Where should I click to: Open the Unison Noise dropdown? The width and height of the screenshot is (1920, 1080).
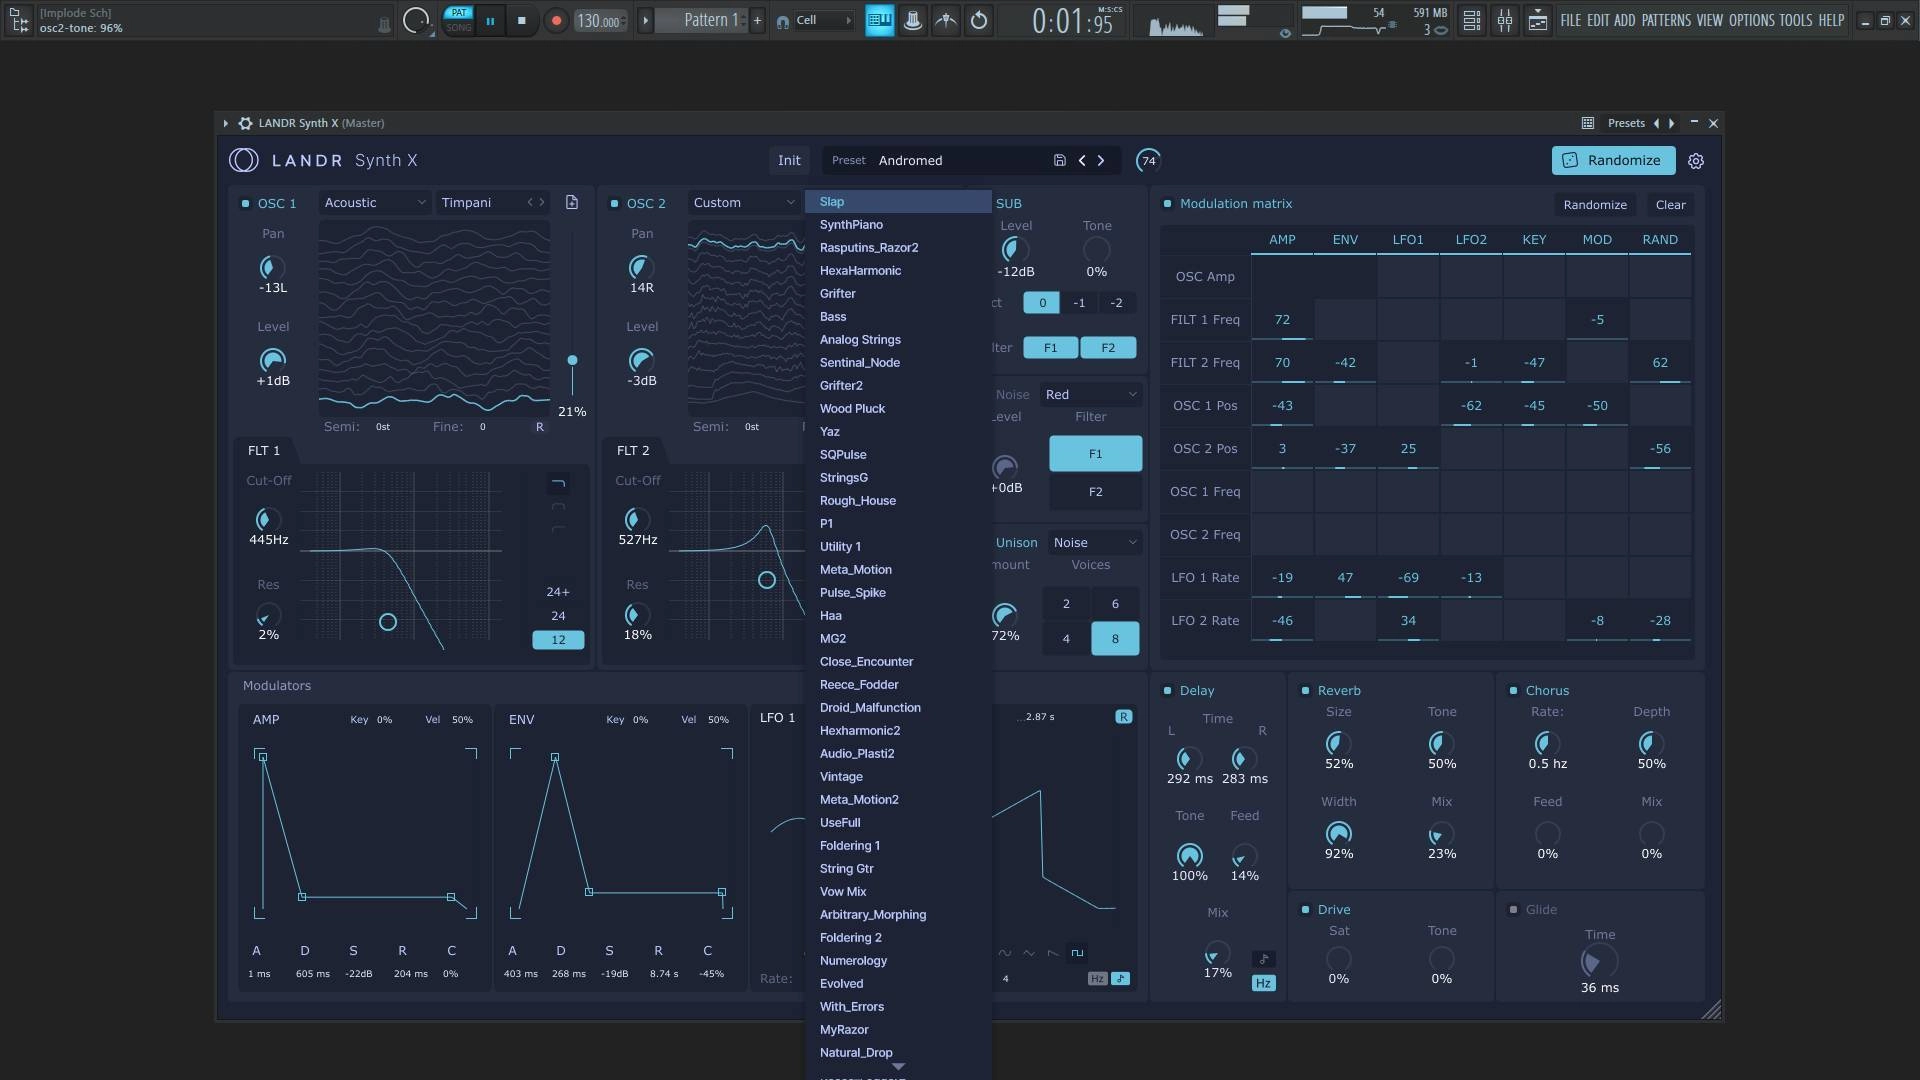click(1095, 543)
